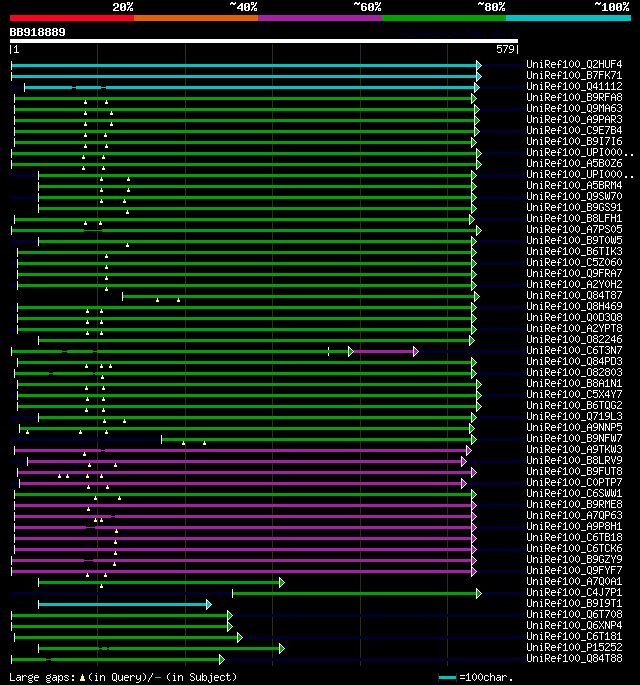Click the UniRef100_B6TQG2 label
The height and width of the screenshot is (685, 640).
pos(574,405)
